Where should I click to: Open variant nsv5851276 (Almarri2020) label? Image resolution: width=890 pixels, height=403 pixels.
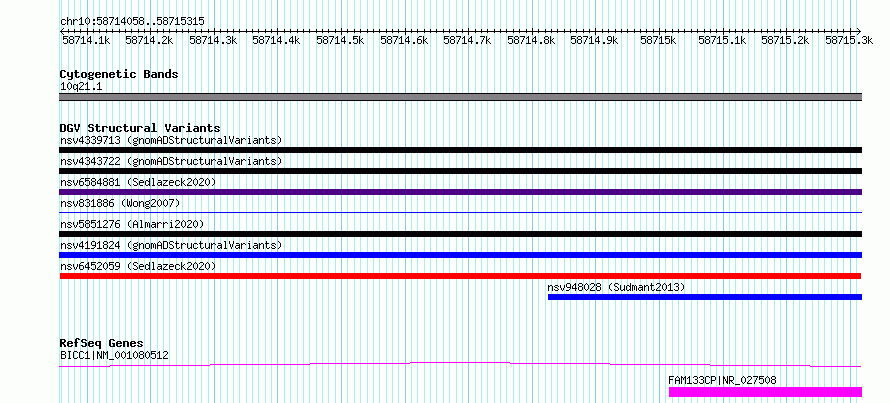[132, 224]
